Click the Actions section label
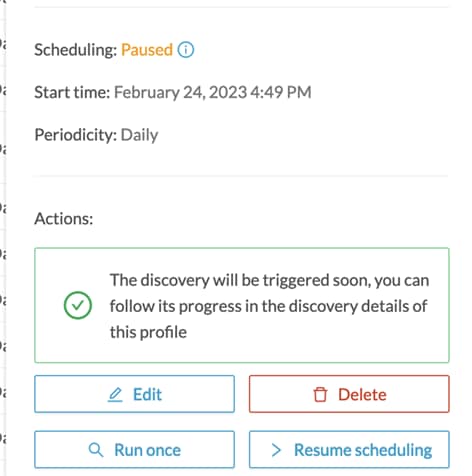This screenshot has height=476, width=472. point(64,219)
